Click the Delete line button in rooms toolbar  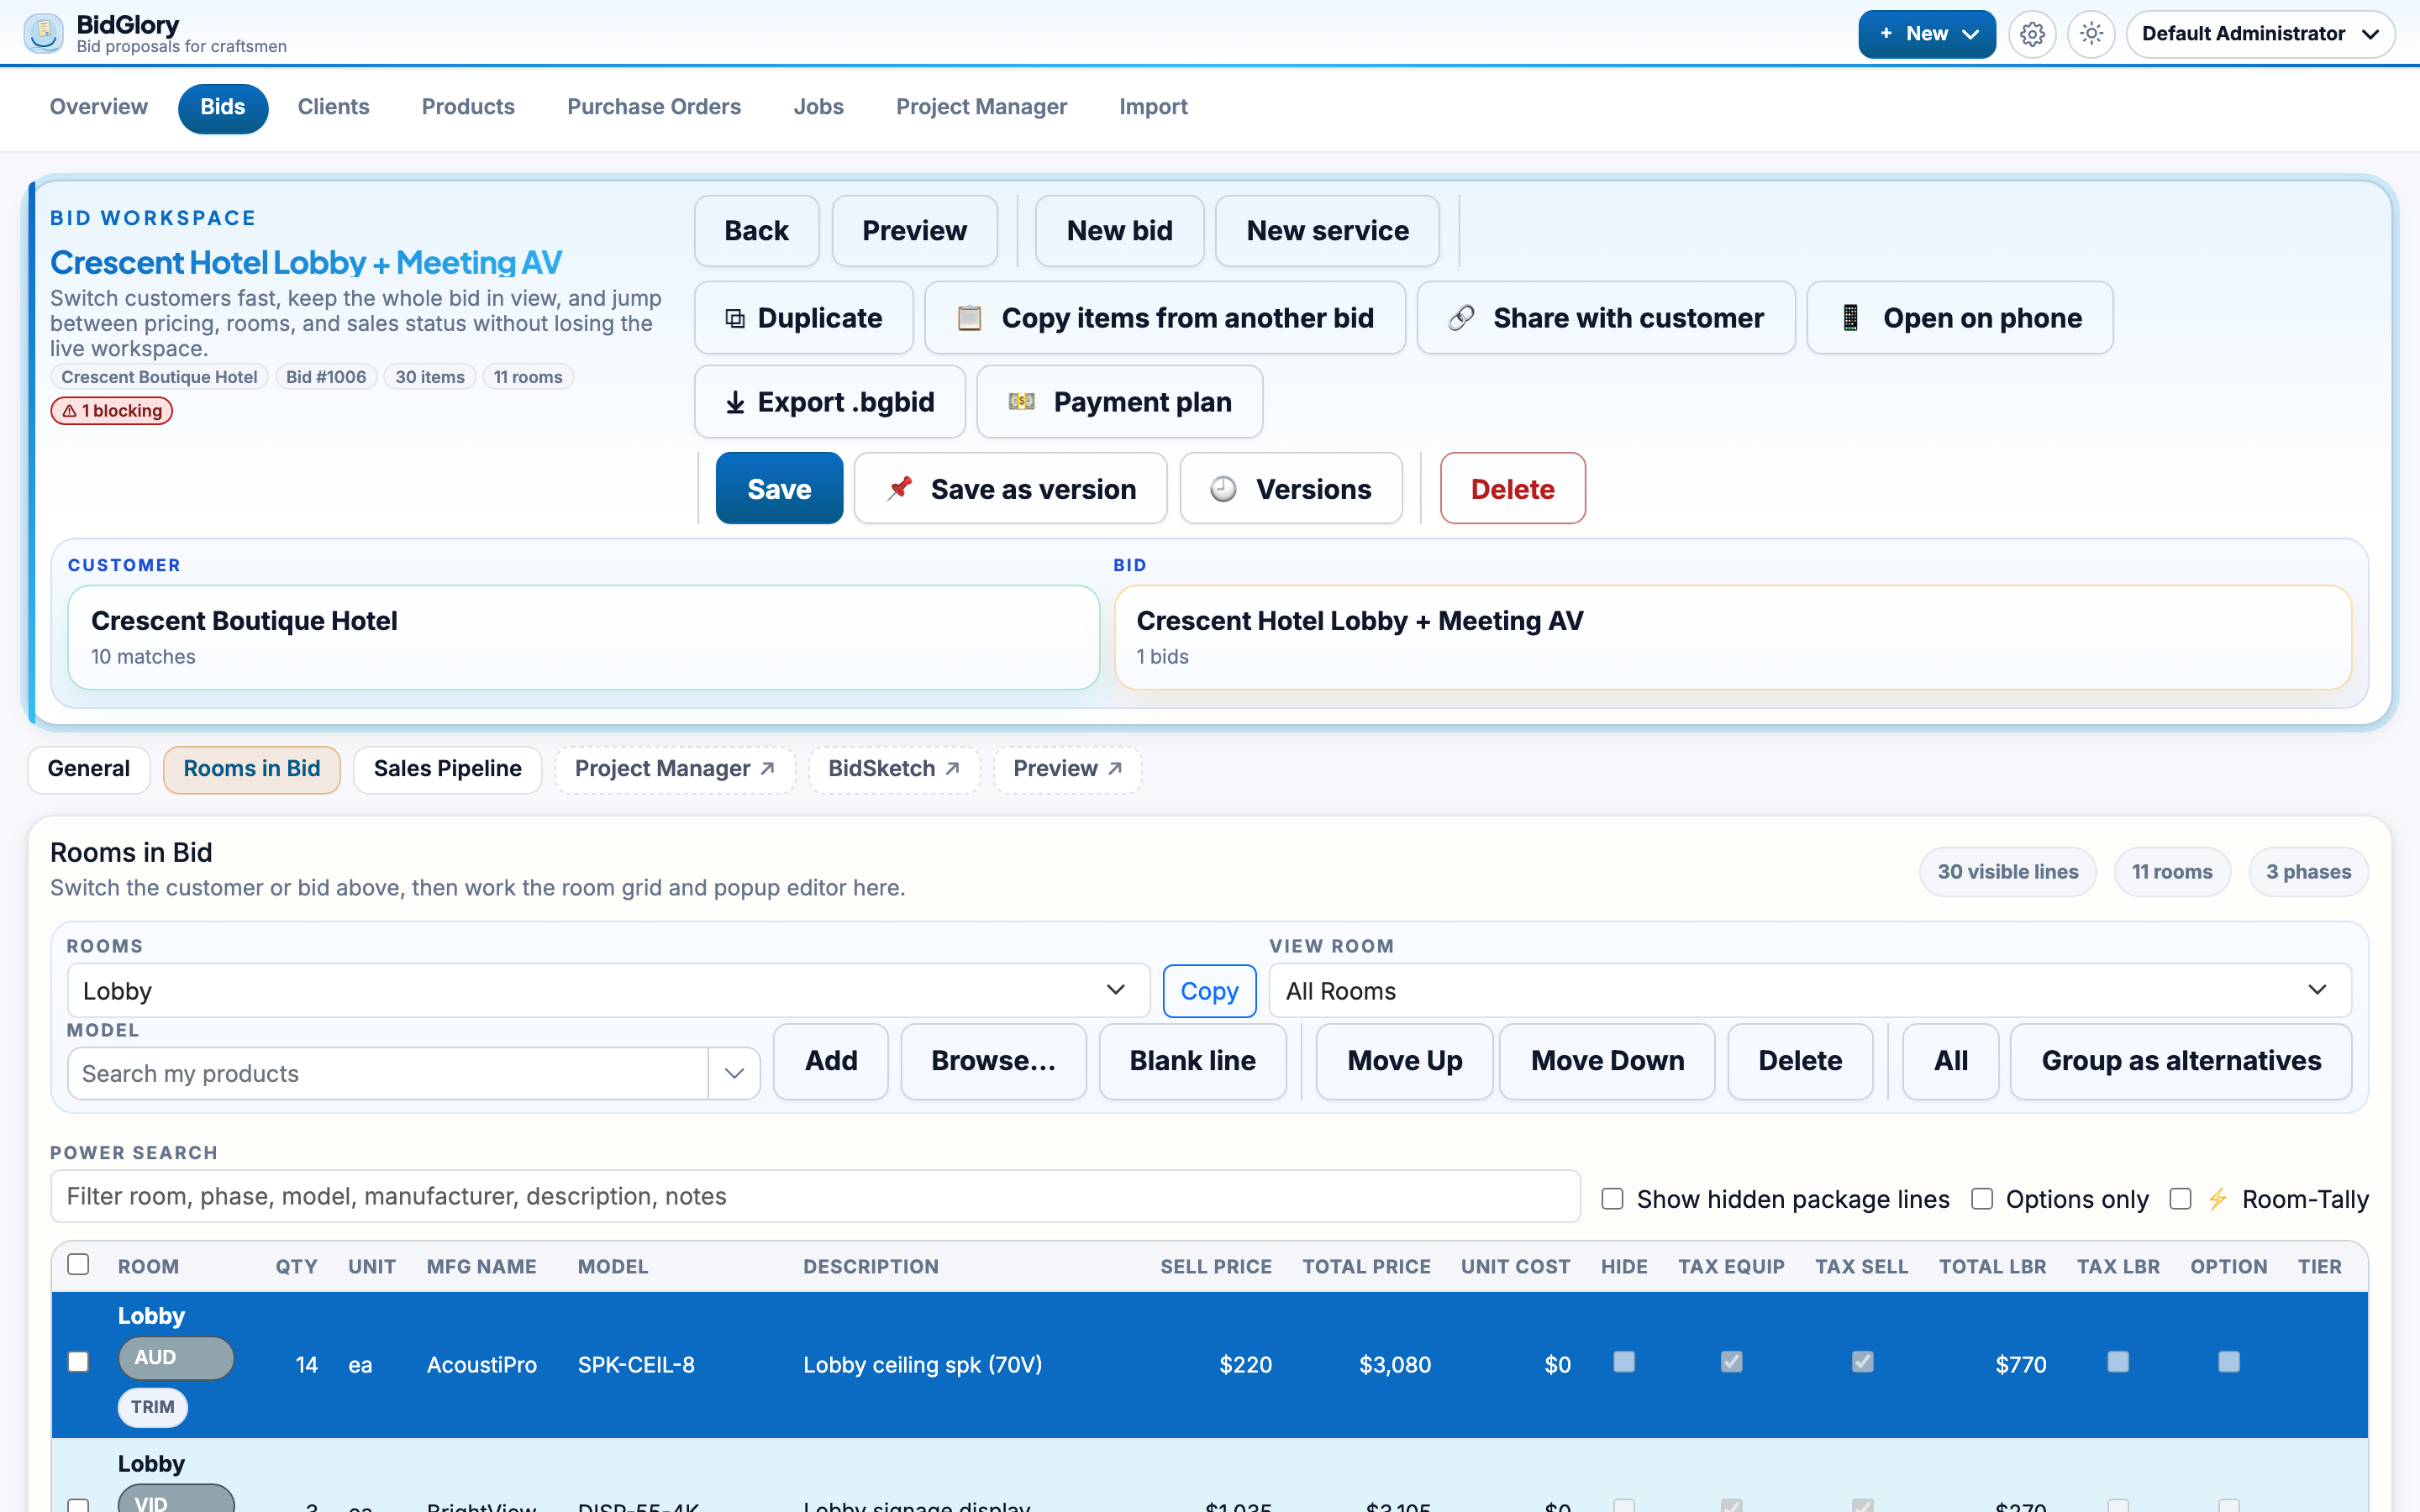pos(1800,1061)
